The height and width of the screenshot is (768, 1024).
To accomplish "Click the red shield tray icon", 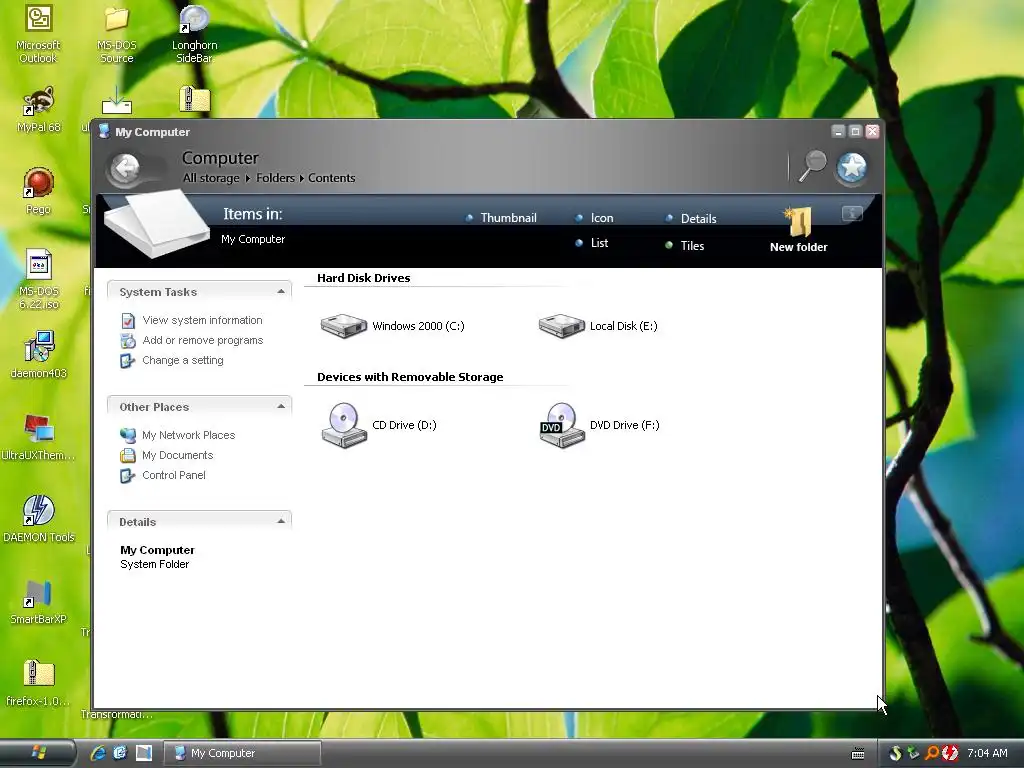I will pyautogui.click(x=950, y=753).
